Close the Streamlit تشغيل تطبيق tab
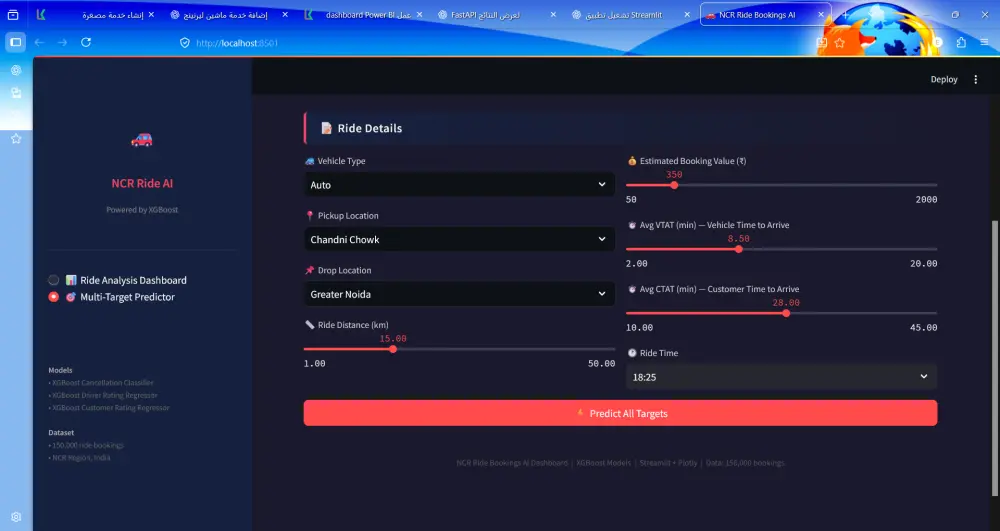This screenshot has height=531, width=1000. [687, 15]
